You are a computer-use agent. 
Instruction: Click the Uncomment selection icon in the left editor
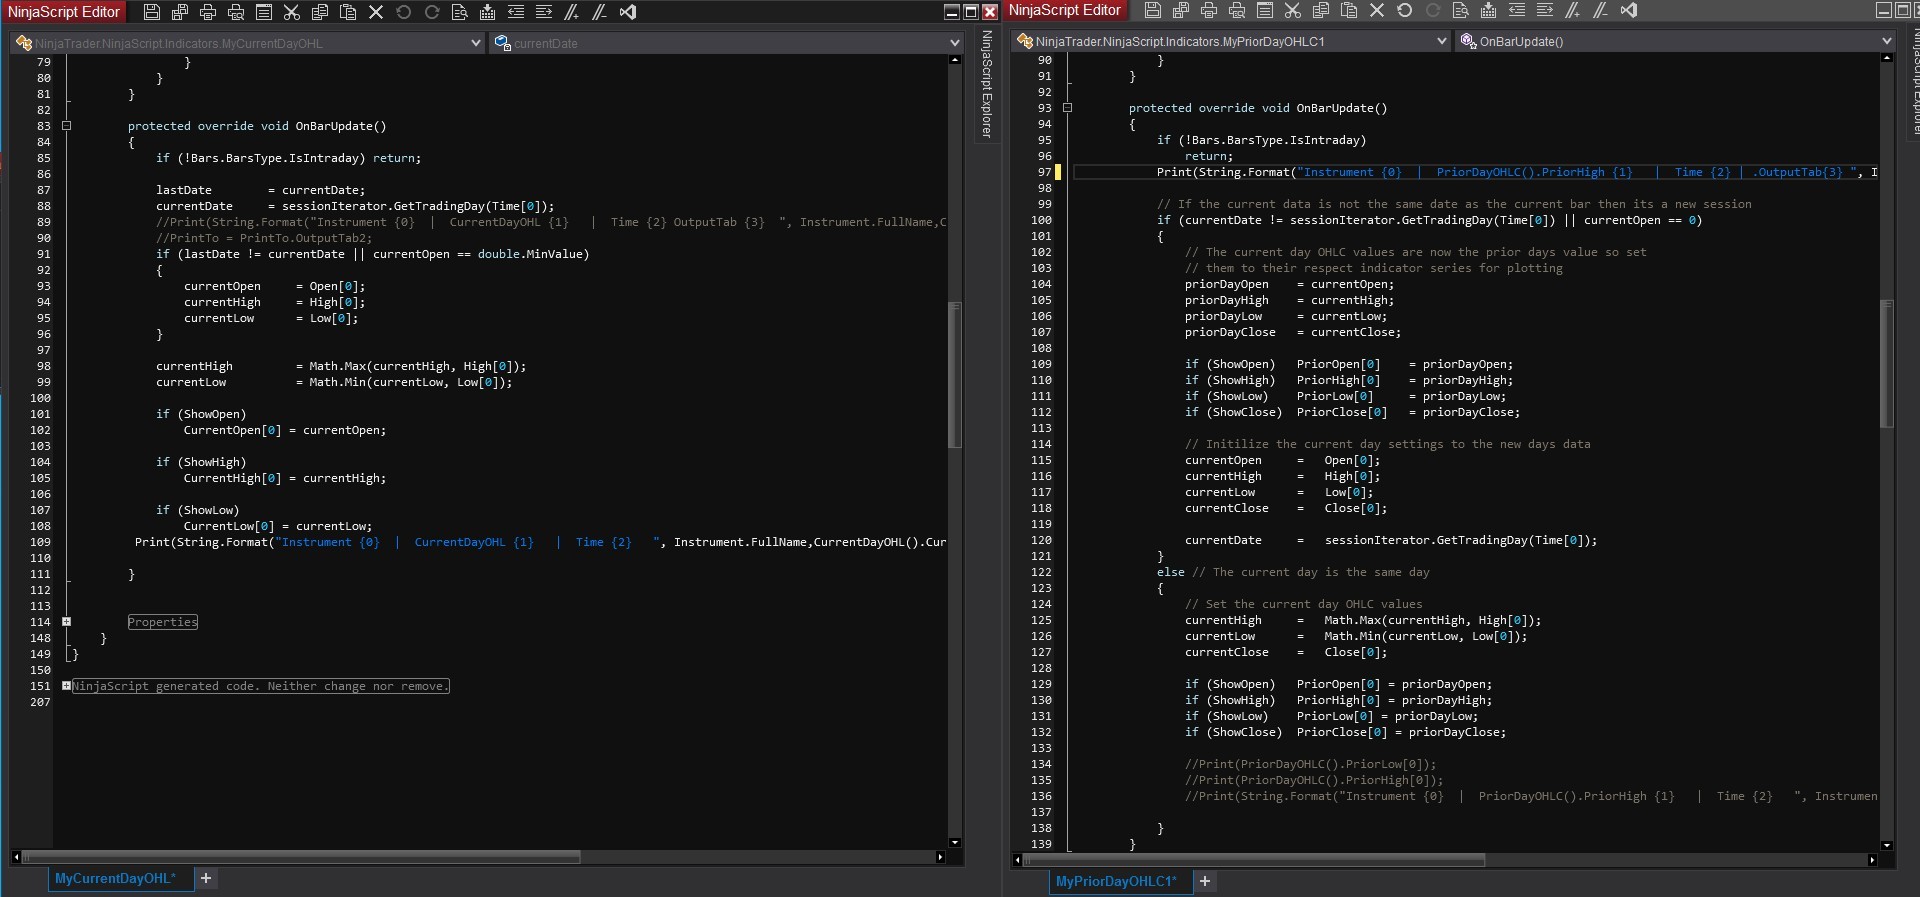point(600,12)
